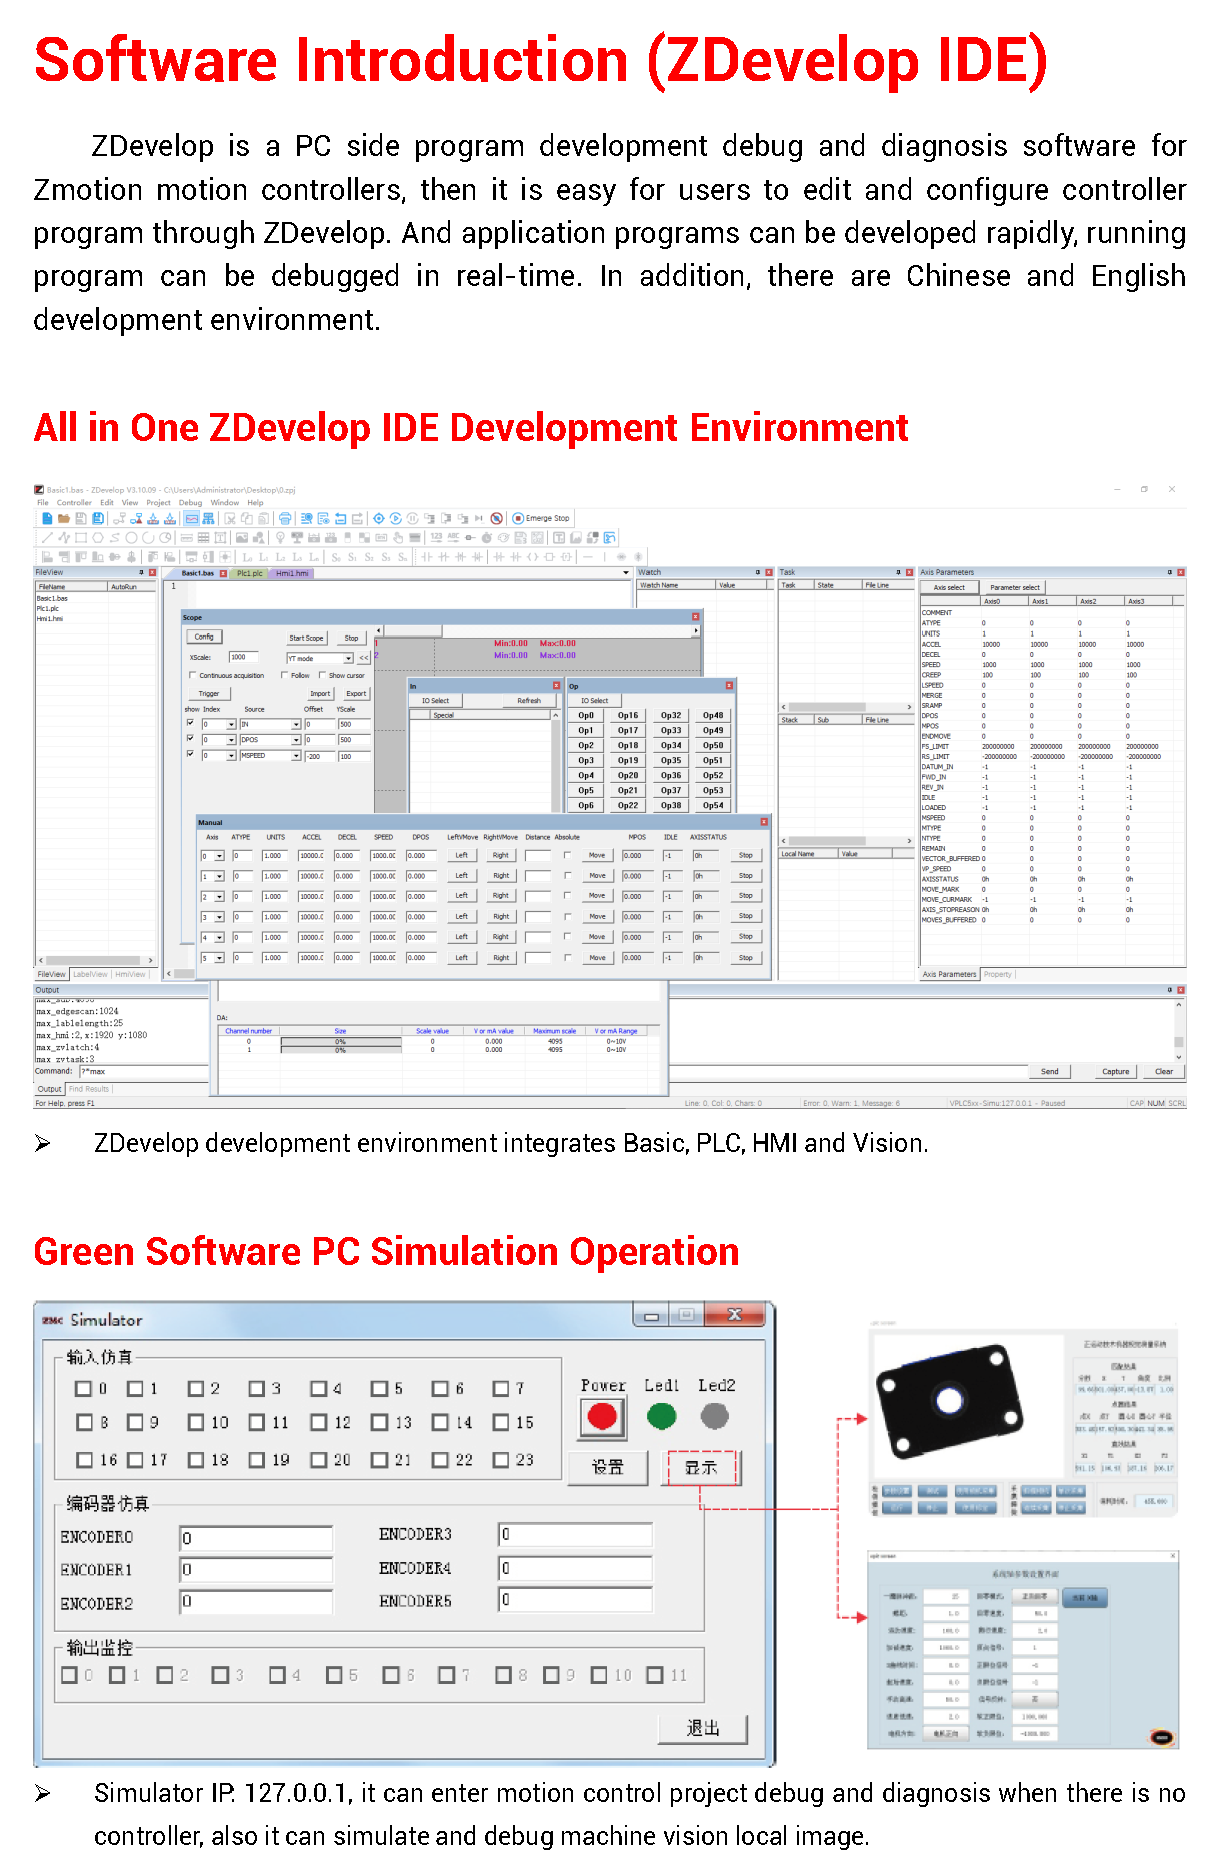Check simulator input checkbox 12
This screenshot has width=1229, height=1875.
click(319, 1423)
